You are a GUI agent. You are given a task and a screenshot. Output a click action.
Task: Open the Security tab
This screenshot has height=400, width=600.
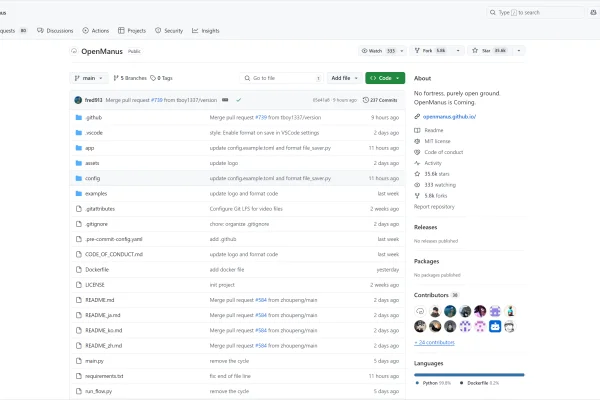click(x=169, y=31)
